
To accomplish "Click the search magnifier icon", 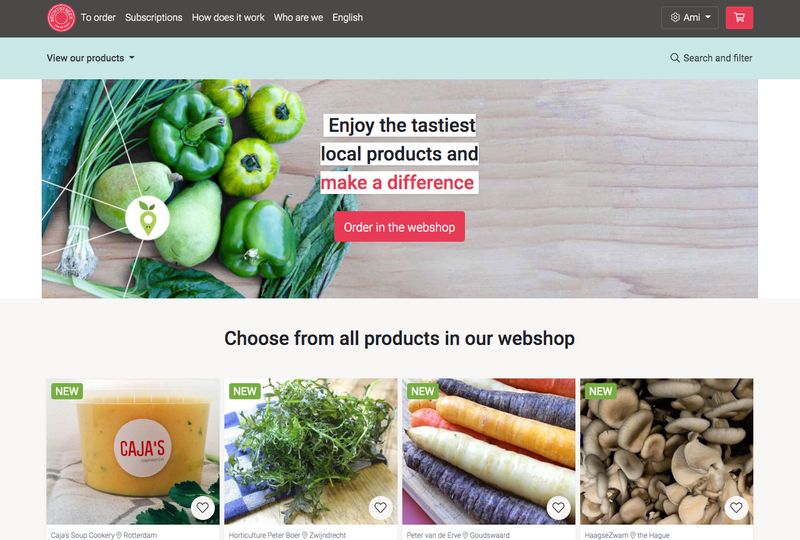I will (x=674, y=58).
